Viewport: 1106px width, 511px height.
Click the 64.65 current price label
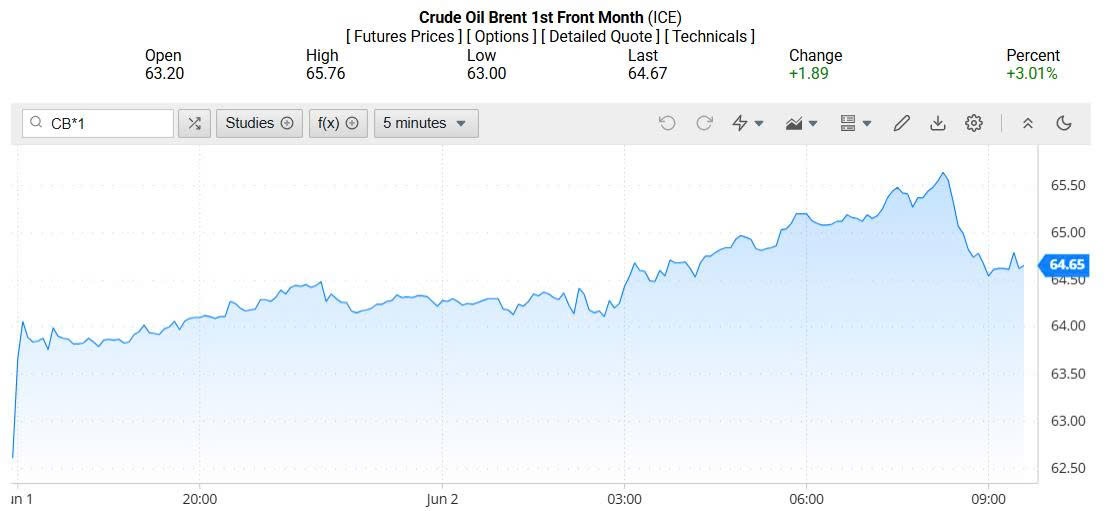1066,265
